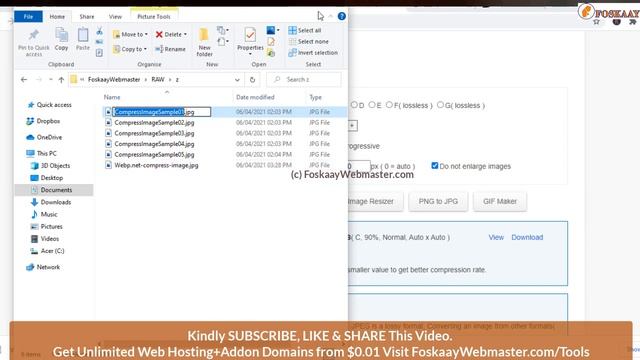Select radio option D in browser page
This screenshot has height=360, width=640.
[354, 105]
